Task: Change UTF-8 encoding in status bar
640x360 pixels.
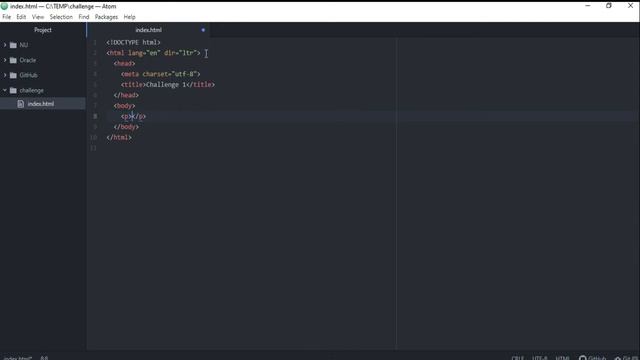Action: (x=540, y=358)
